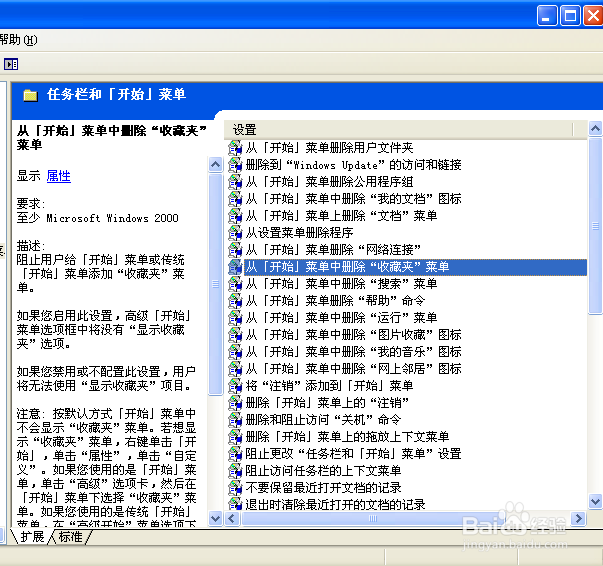Viewport: 603px width, 566px height.
Task: Switch to the 扩展 tab
Action: [x=32, y=536]
